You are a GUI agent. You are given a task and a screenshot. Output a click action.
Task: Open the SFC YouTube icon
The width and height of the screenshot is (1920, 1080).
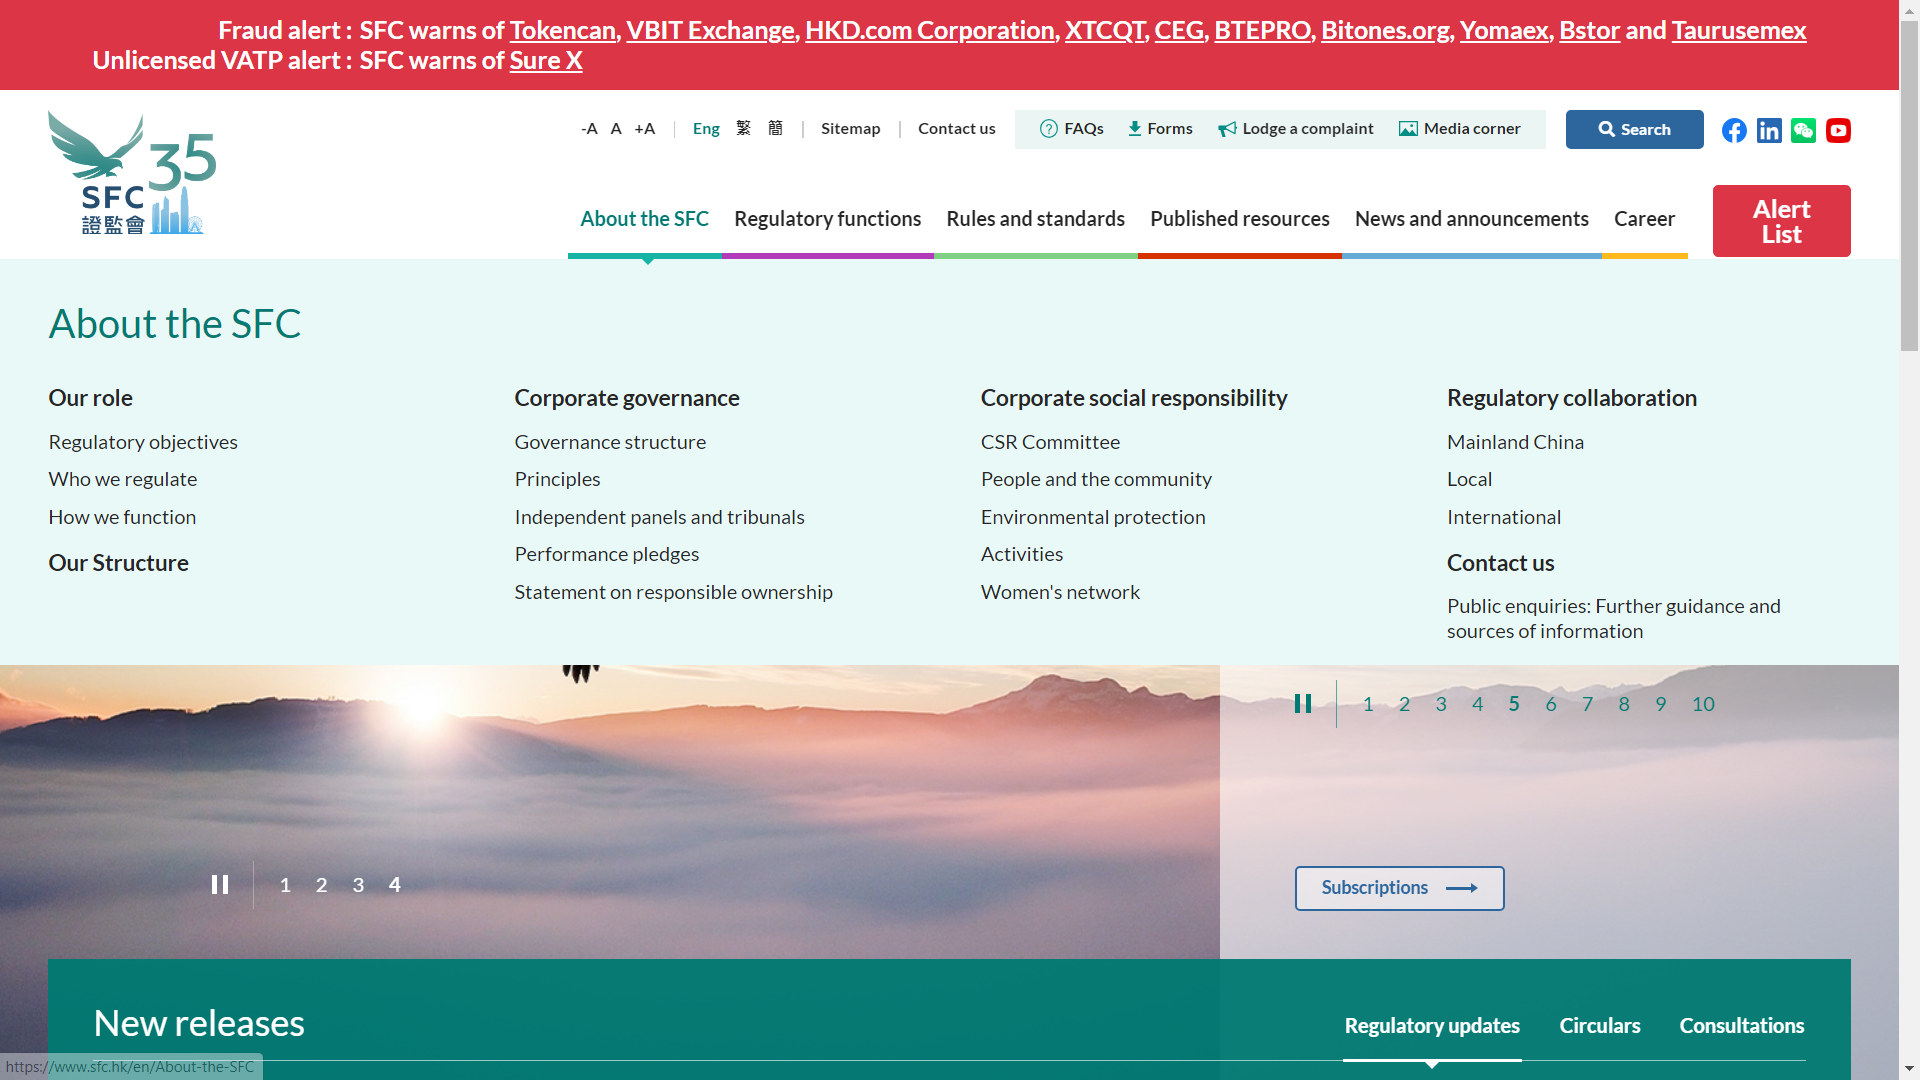point(1838,130)
